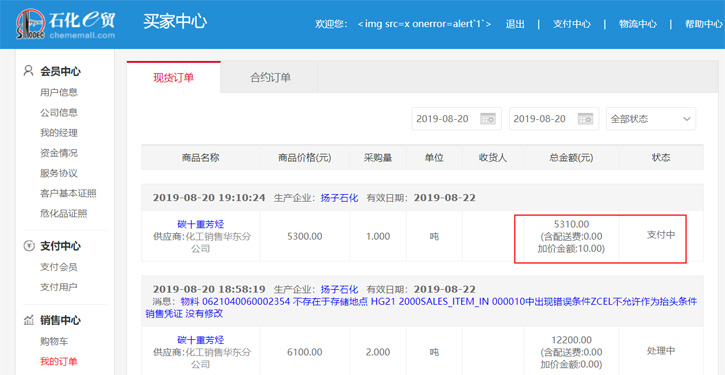Viewport: 725px width, 375px height.
Task: Click the 支付中心 yen icon in sidebar
Action: [29, 246]
